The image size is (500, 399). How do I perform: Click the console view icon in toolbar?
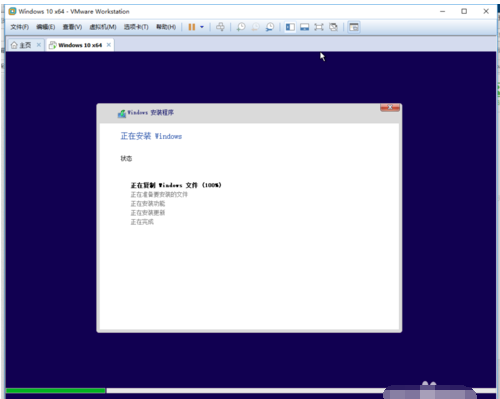point(354,27)
